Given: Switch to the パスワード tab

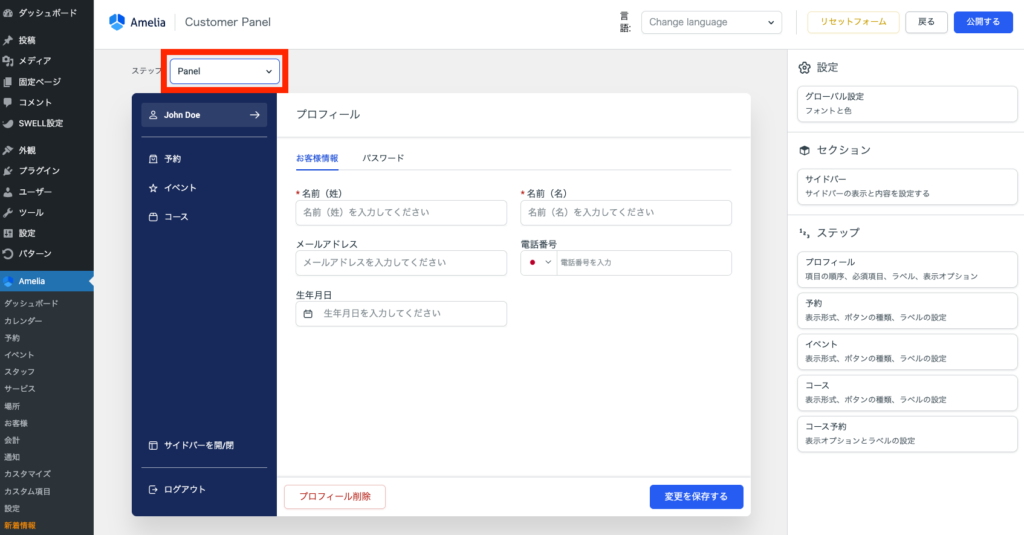Looking at the screenshot, I should click(x=383, y=158).
